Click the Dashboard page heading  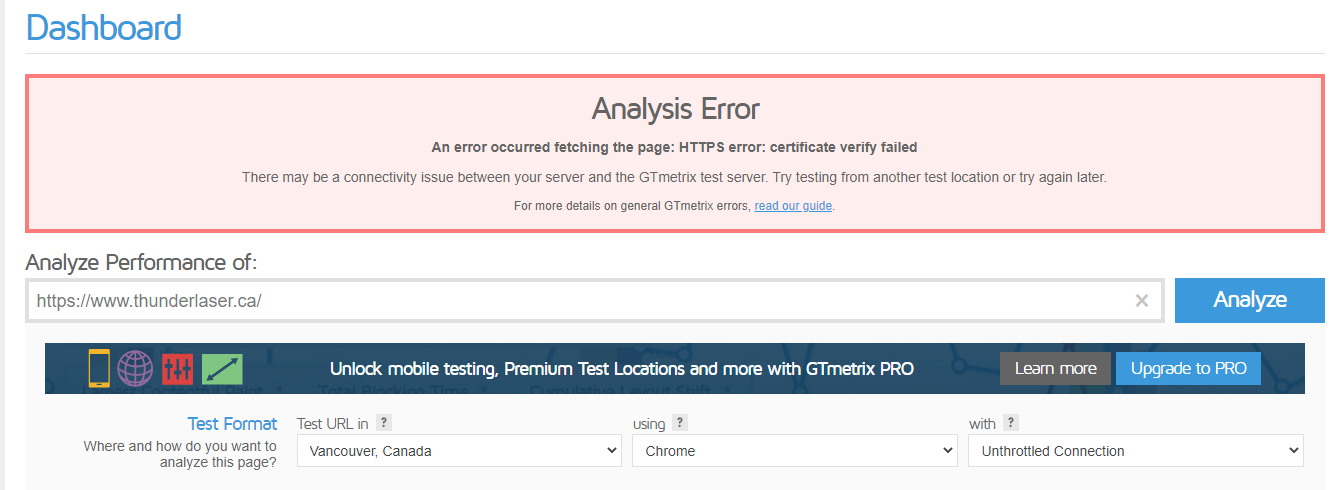[104, 27]
